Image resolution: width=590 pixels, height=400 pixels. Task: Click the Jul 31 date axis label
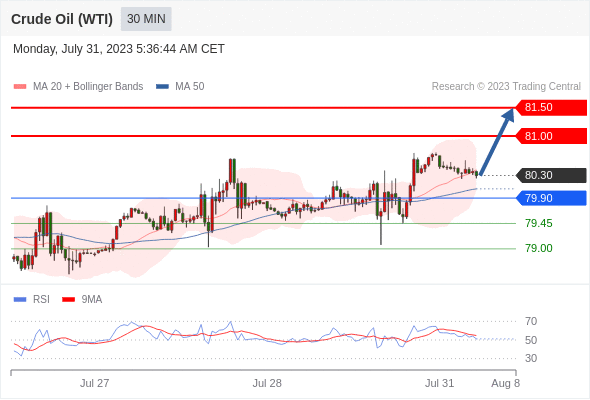439,383
